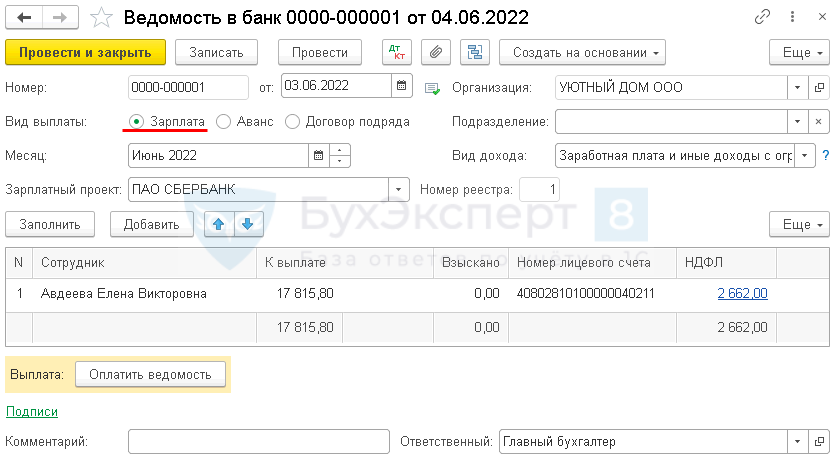Open the Зарплатный проект dropdown
This screenshot has height=458, width=833.
pos(399,189)
